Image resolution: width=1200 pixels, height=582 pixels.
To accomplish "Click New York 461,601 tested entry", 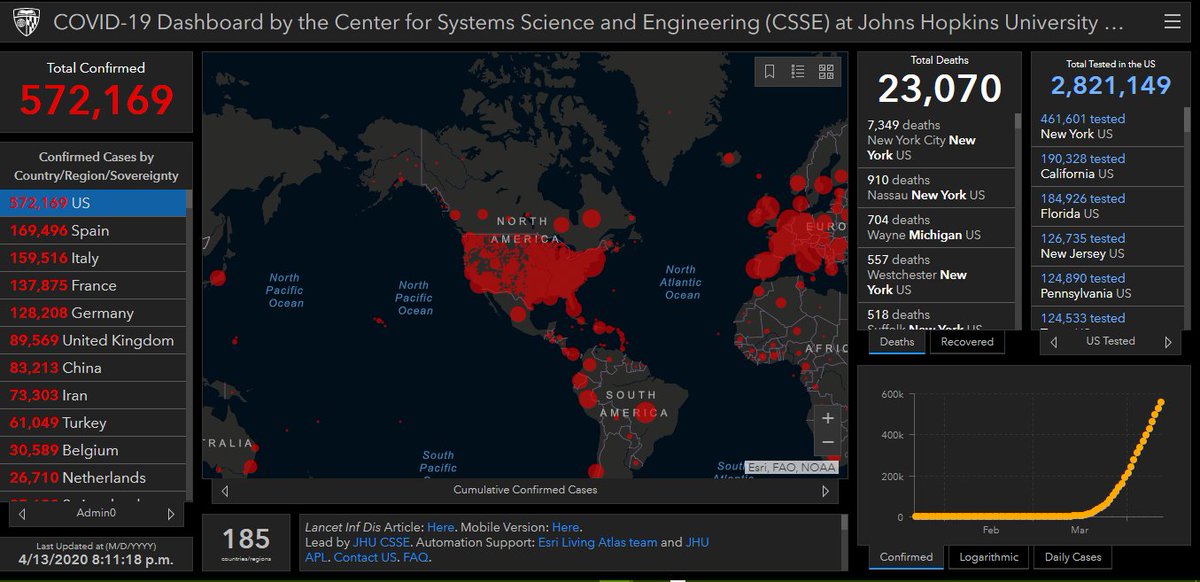I will (x=1108, y=126).
